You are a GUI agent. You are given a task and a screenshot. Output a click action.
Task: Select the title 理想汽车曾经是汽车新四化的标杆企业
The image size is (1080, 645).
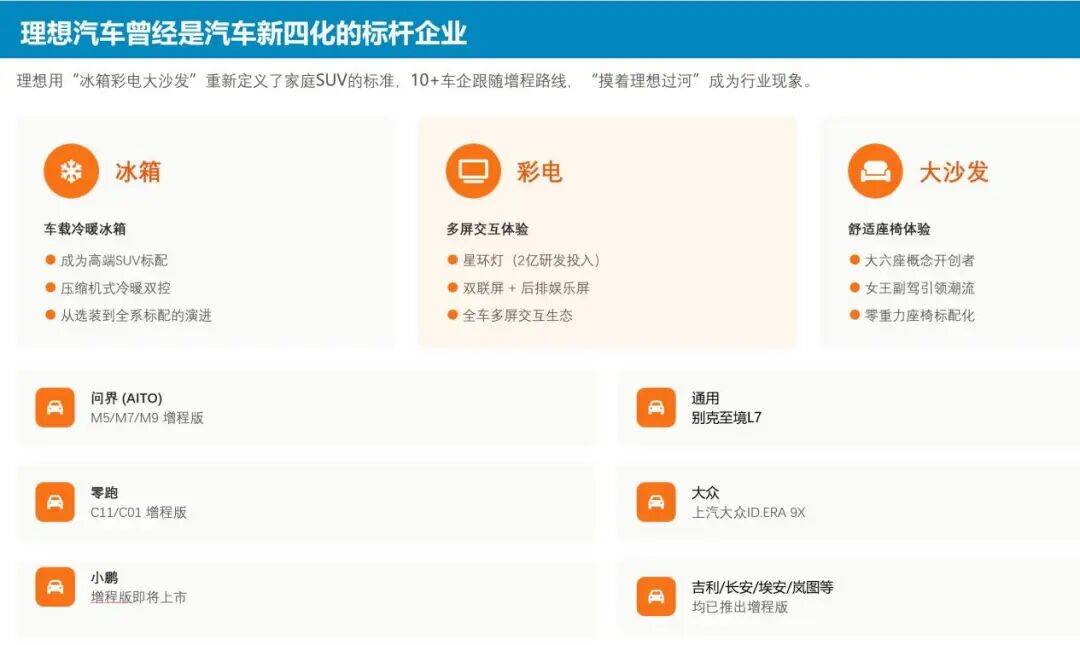[244, 33]
